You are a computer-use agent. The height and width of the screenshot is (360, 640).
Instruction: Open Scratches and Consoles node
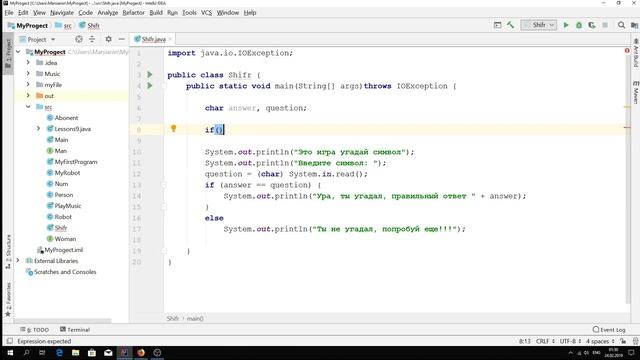(65, 271)
